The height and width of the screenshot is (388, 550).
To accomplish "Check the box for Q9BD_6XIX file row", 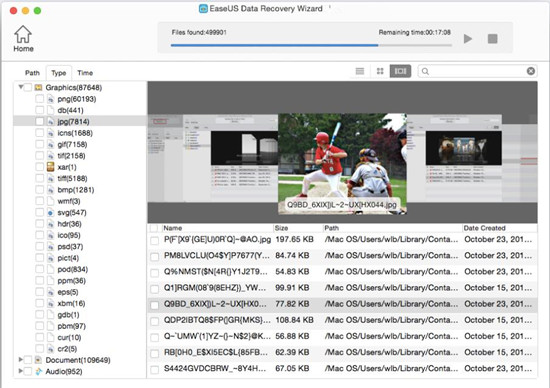I will [154, 305].
